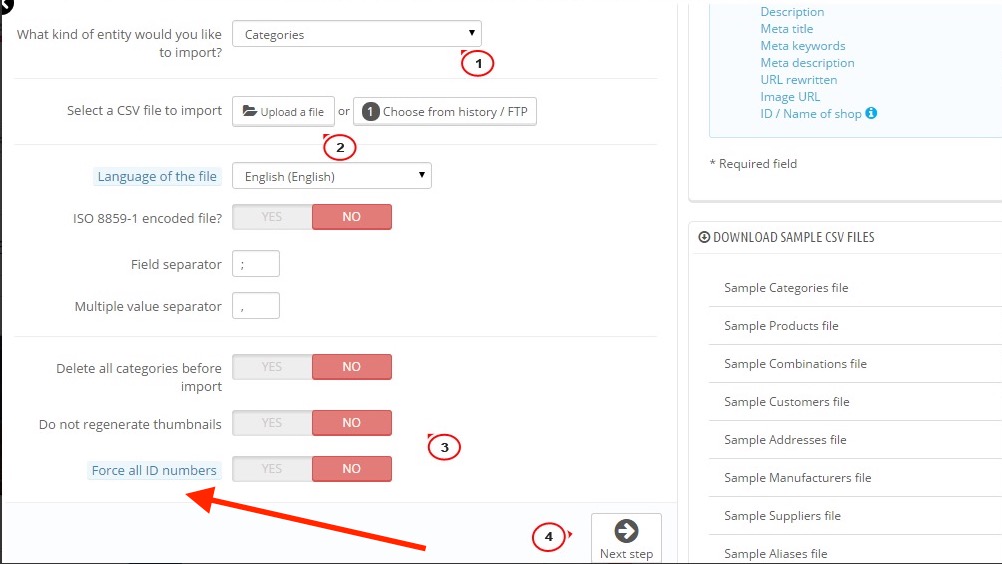Image resolution: width=1002 pixels, height=564 pixels.
Task: Switch Force all ID numbers to YES
Action: (x=272, y=469)
